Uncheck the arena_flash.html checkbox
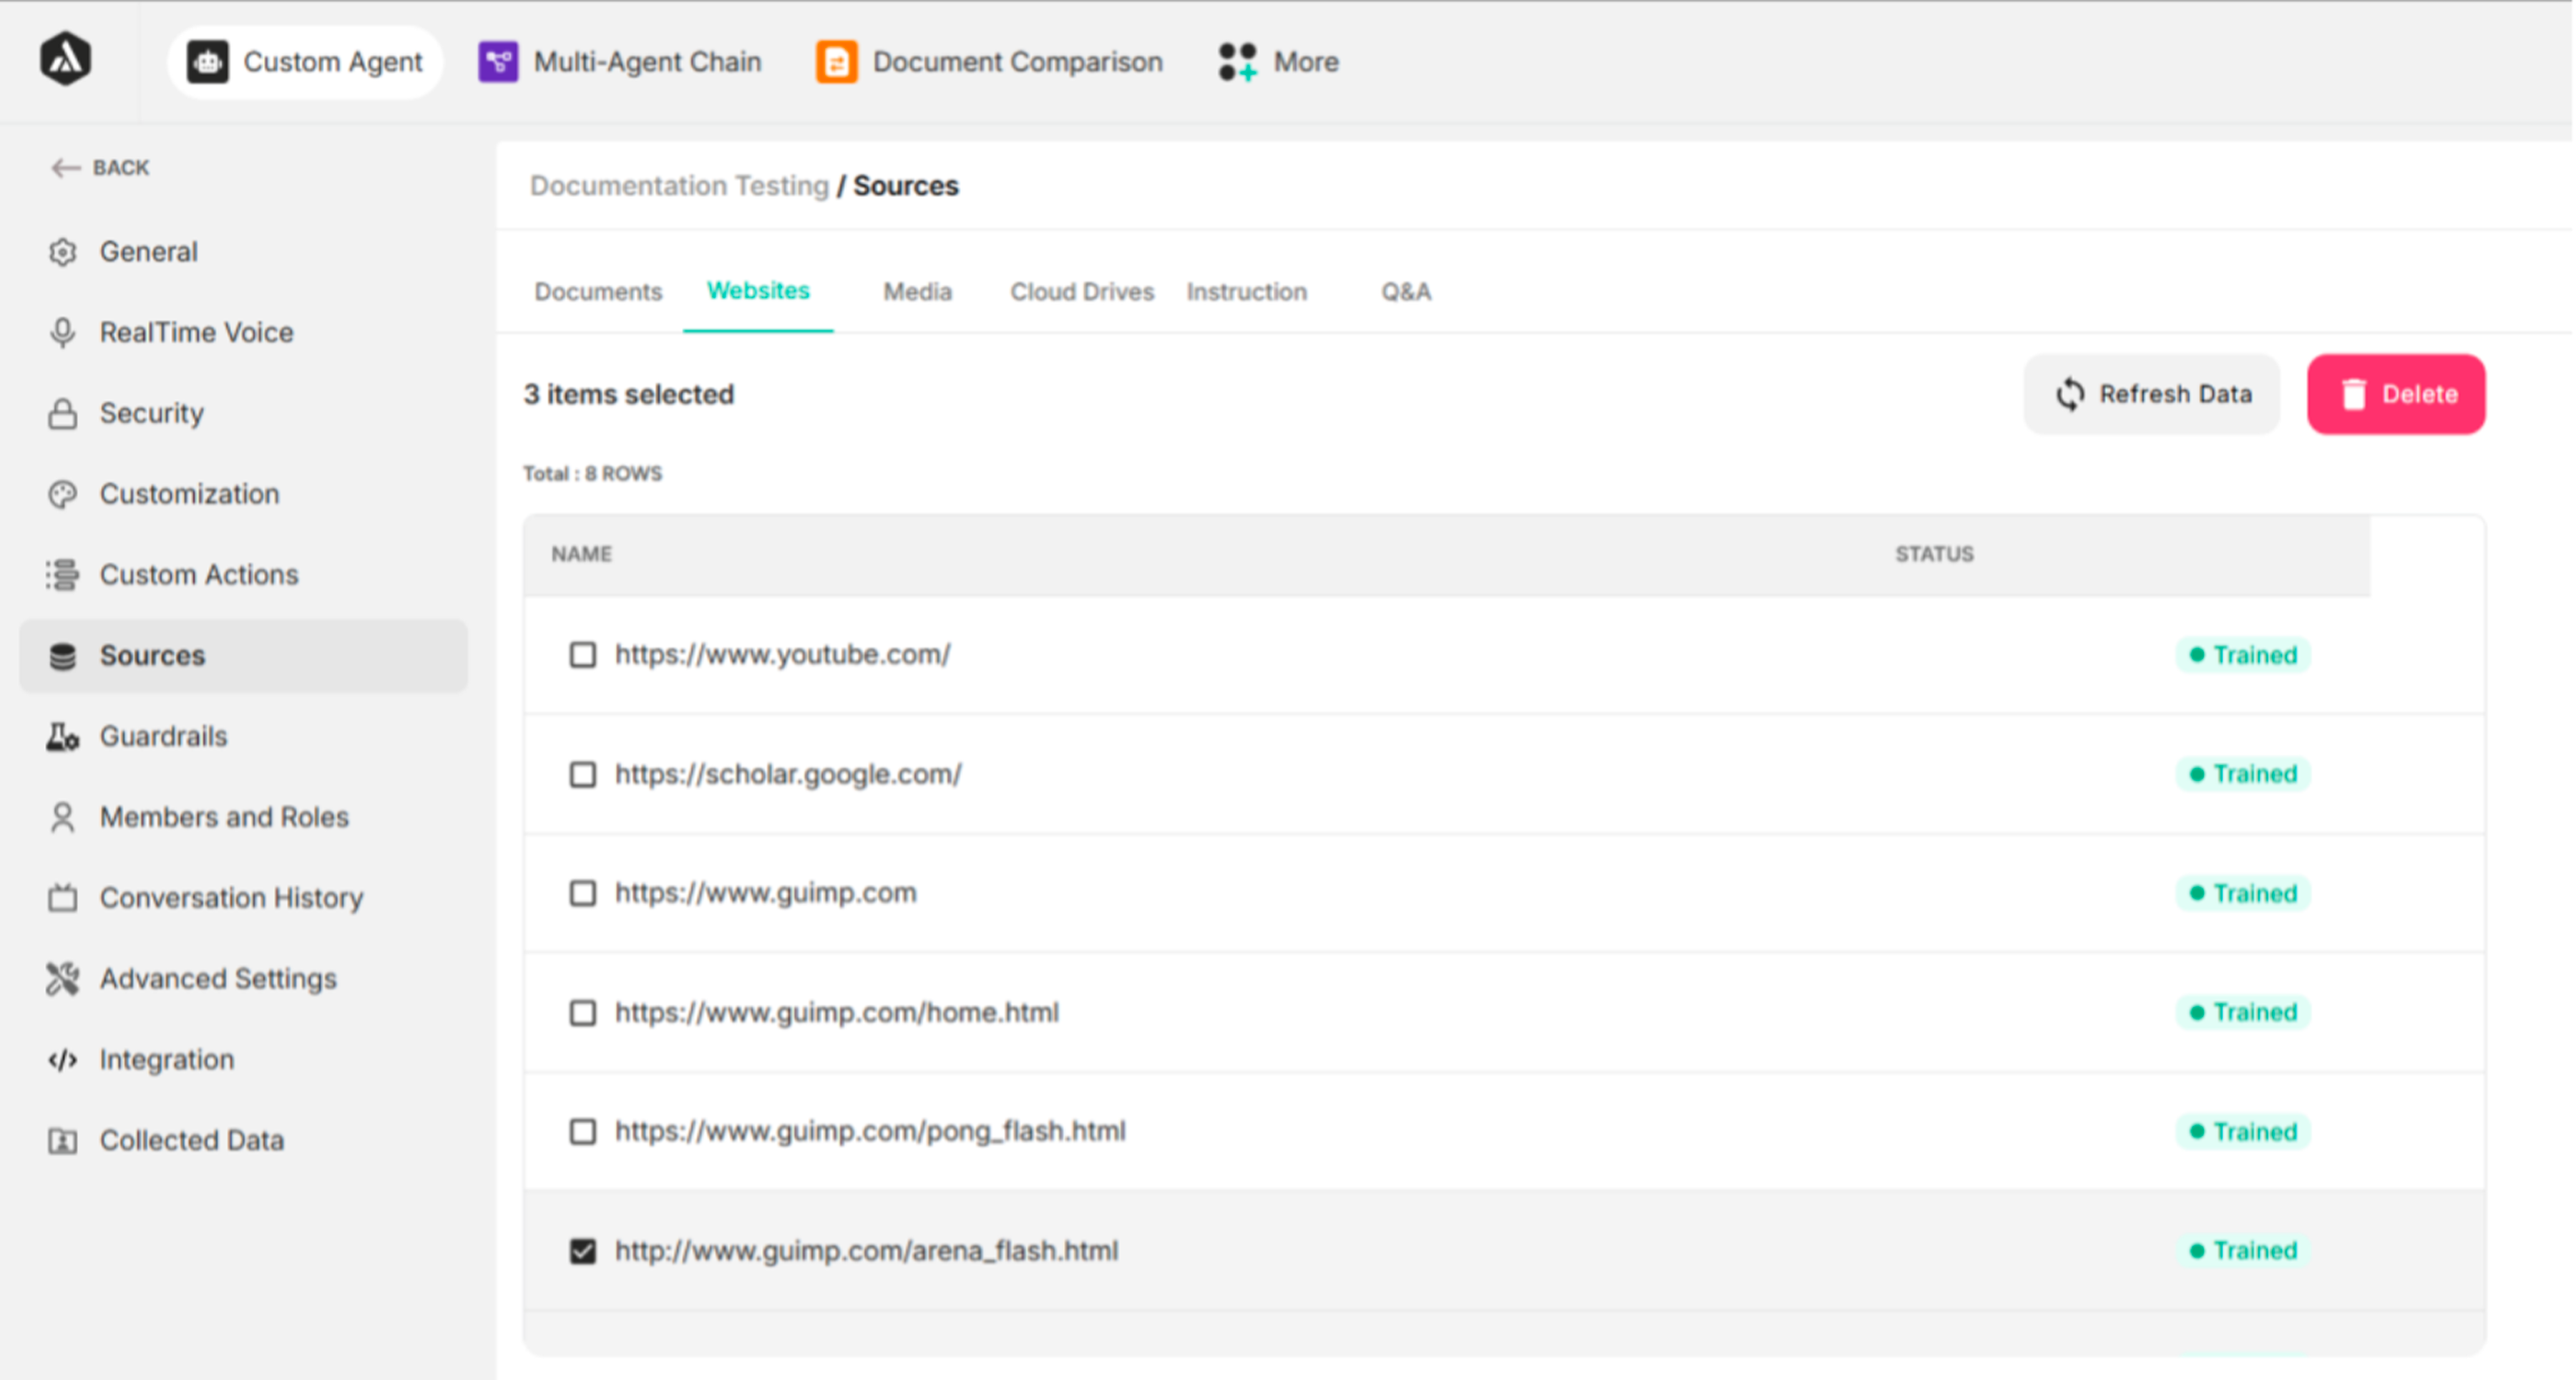The image size is (2576, 1380). pyautogui.click(x=582, y=1251)
